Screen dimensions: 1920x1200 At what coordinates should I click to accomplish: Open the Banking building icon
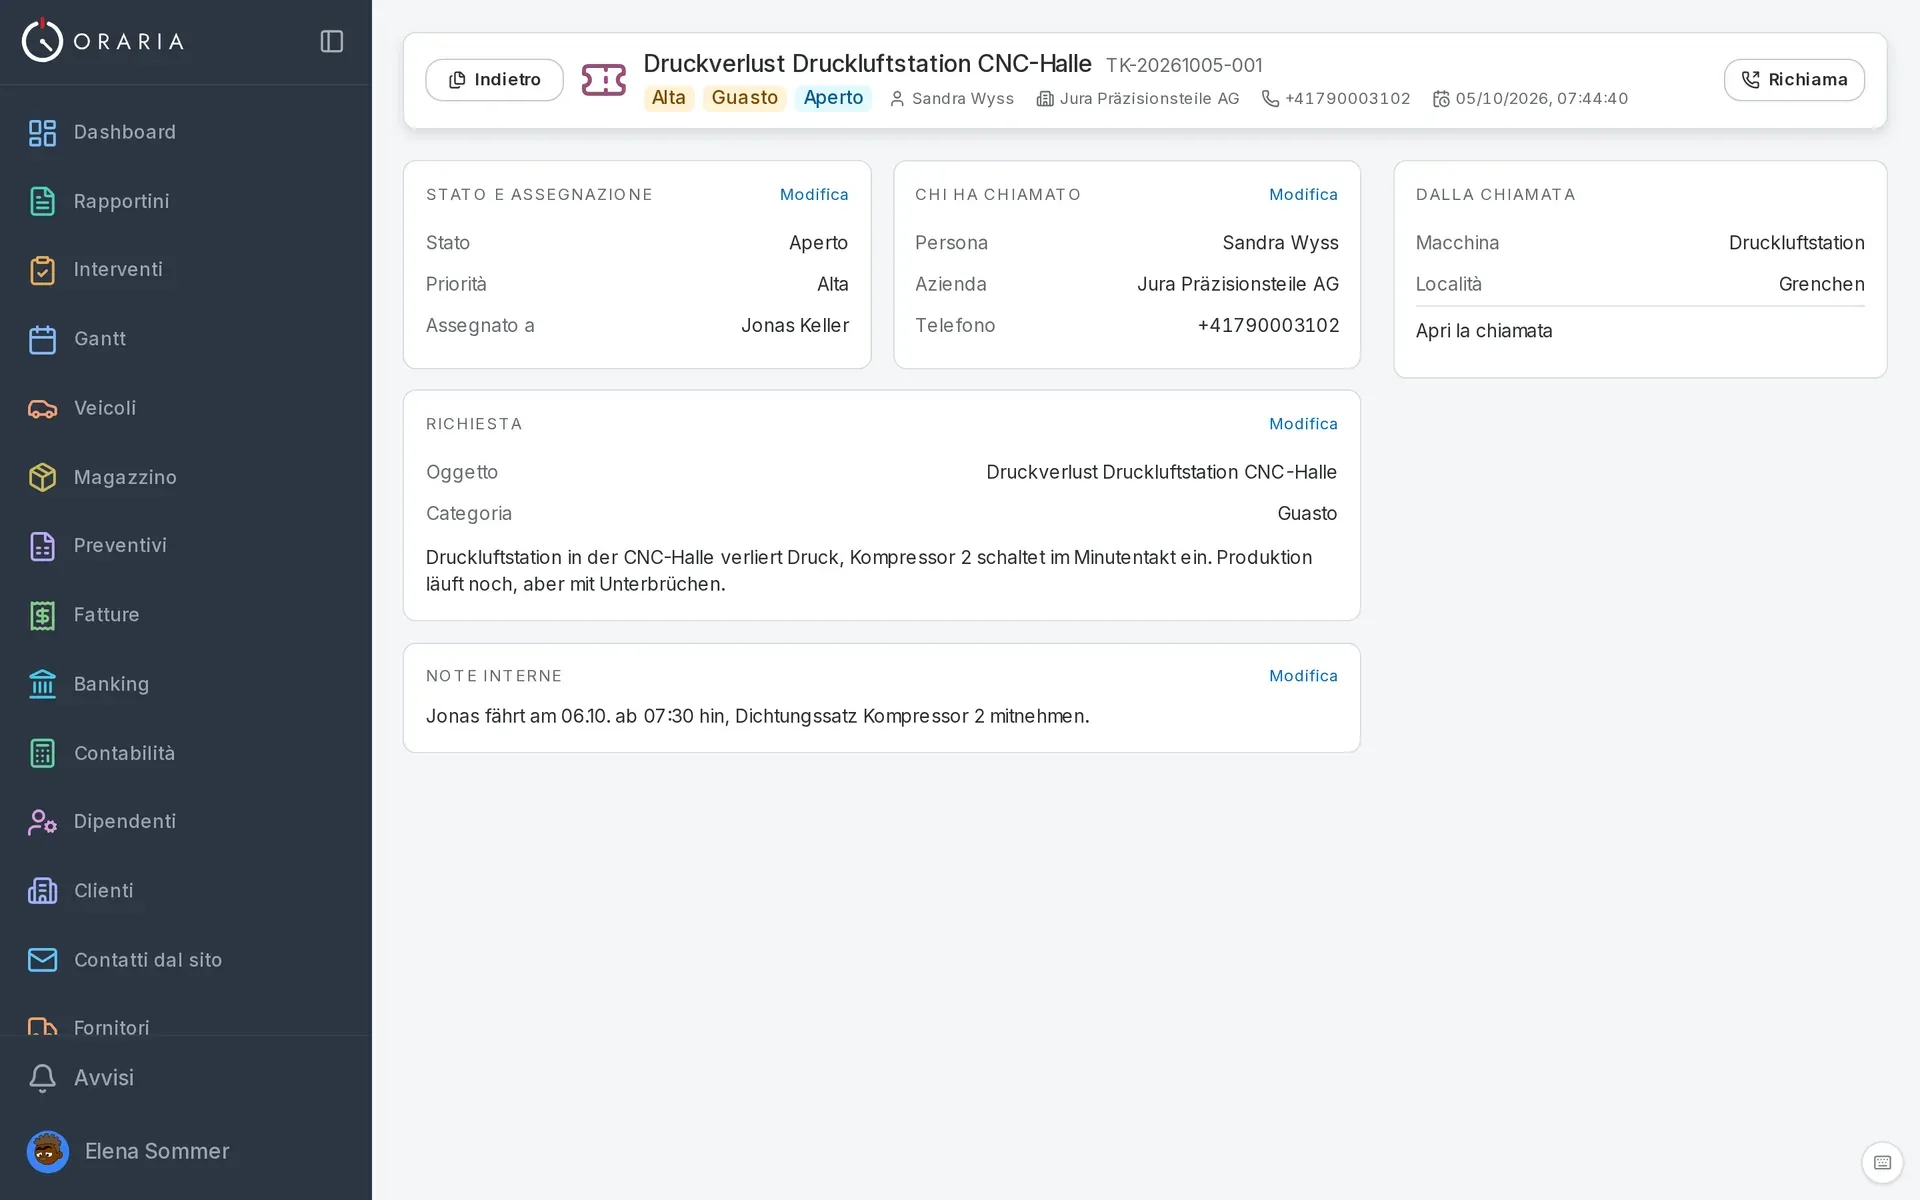(x=42, y=684)
